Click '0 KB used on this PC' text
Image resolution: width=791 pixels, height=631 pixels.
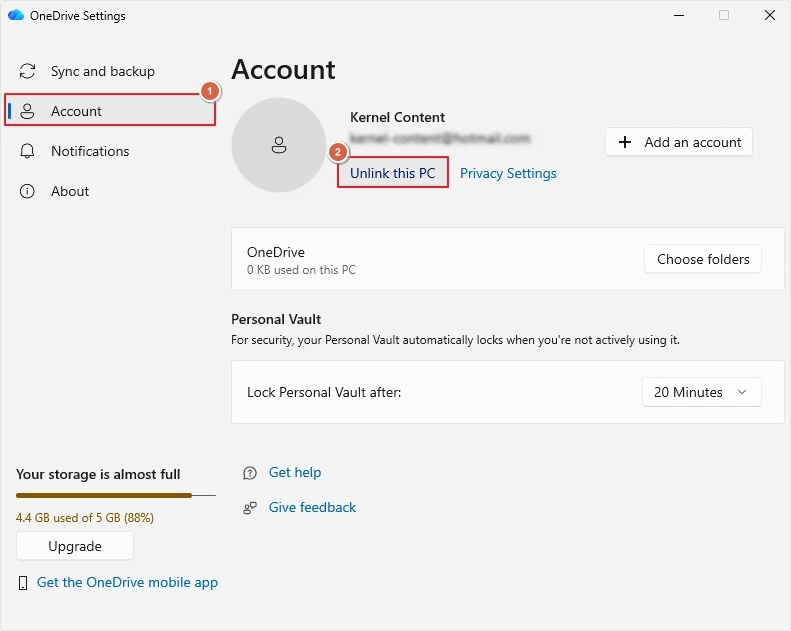301,270
